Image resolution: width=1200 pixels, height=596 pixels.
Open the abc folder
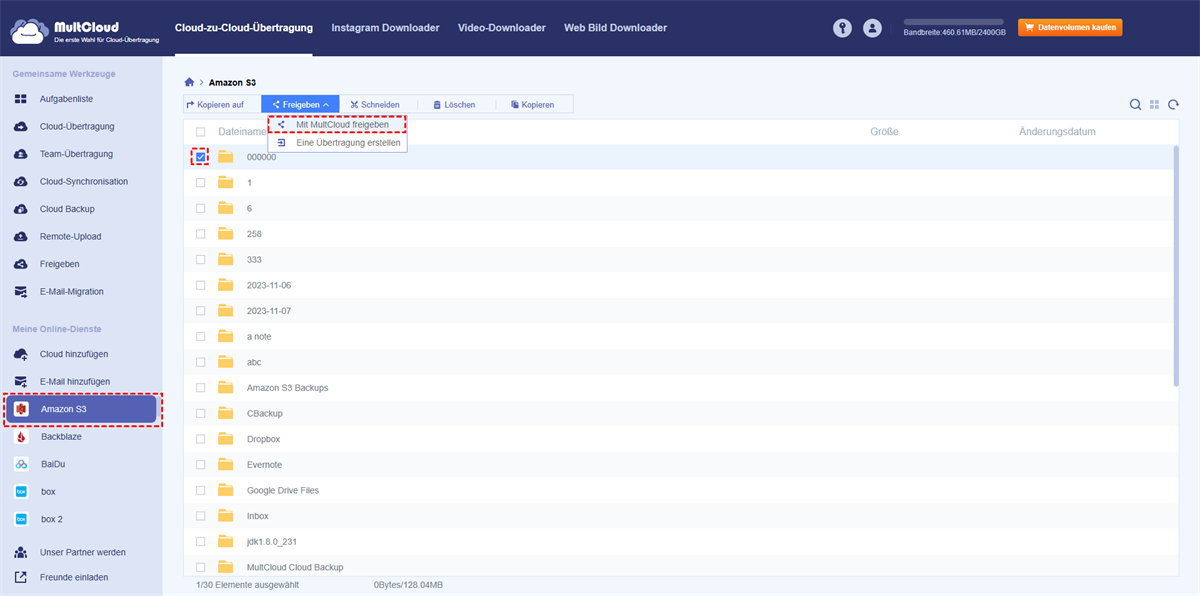click(x=254, y=362)
